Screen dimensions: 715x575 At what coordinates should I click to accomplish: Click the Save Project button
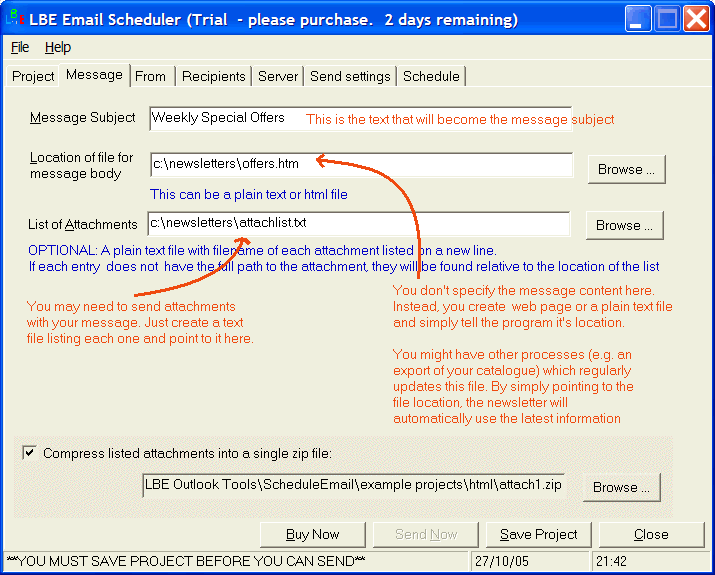click(539, 534)
